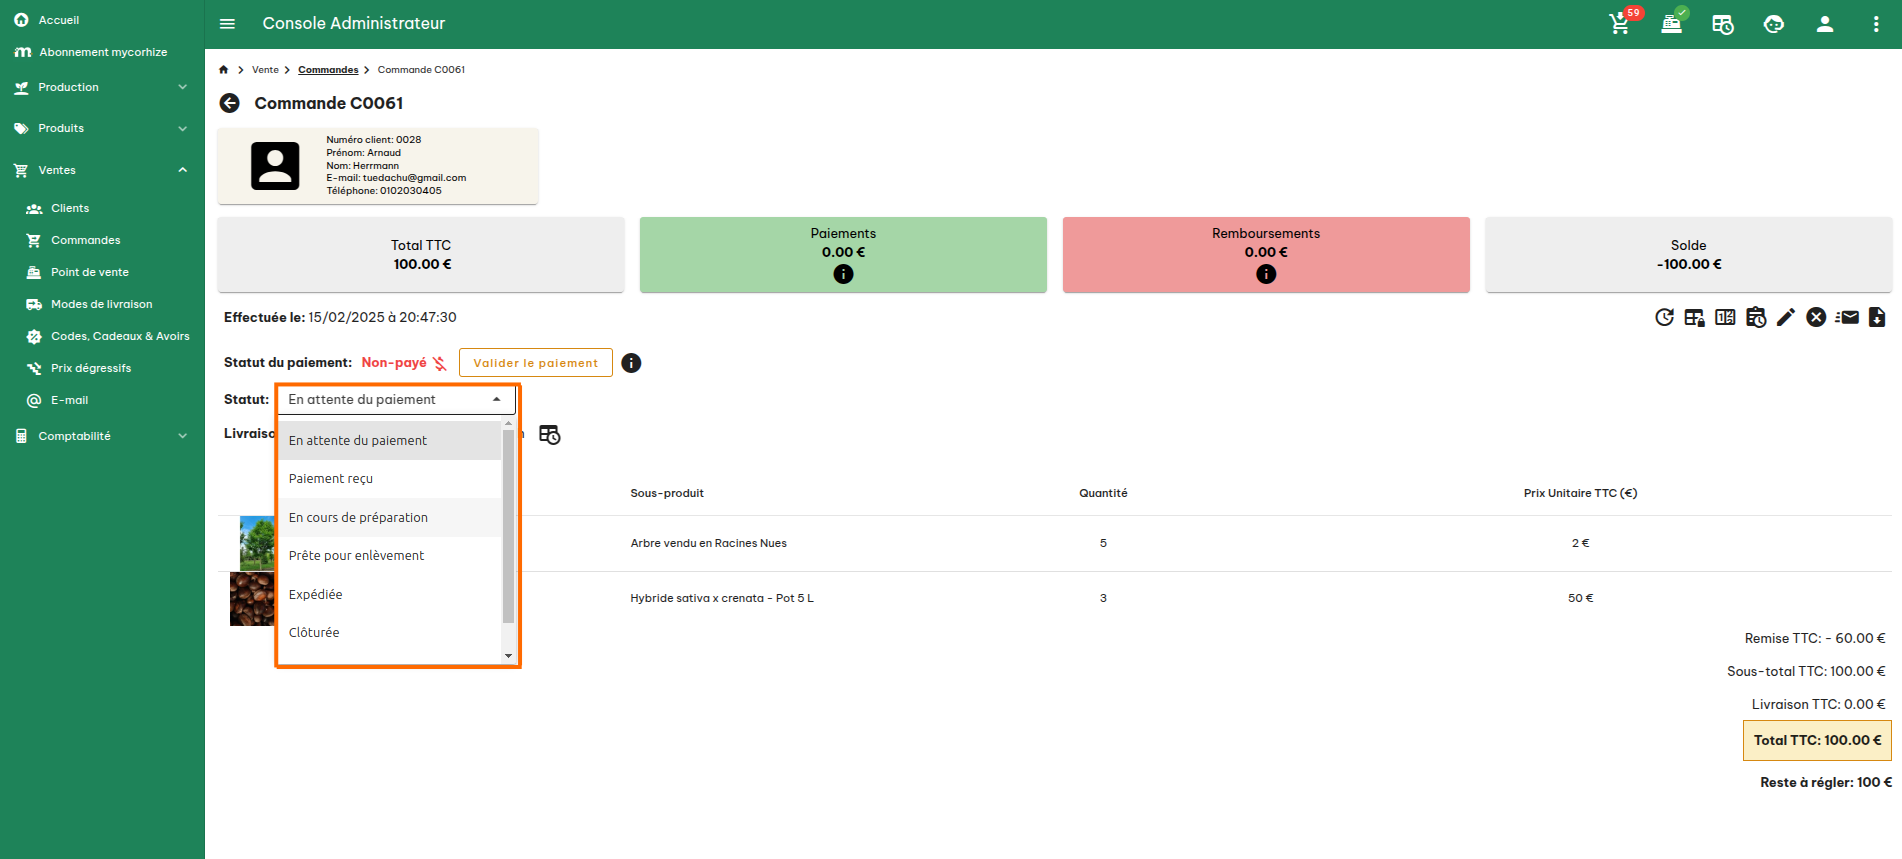
Task: Click the status list scrollbar down arrow
Action: point(508,656)
